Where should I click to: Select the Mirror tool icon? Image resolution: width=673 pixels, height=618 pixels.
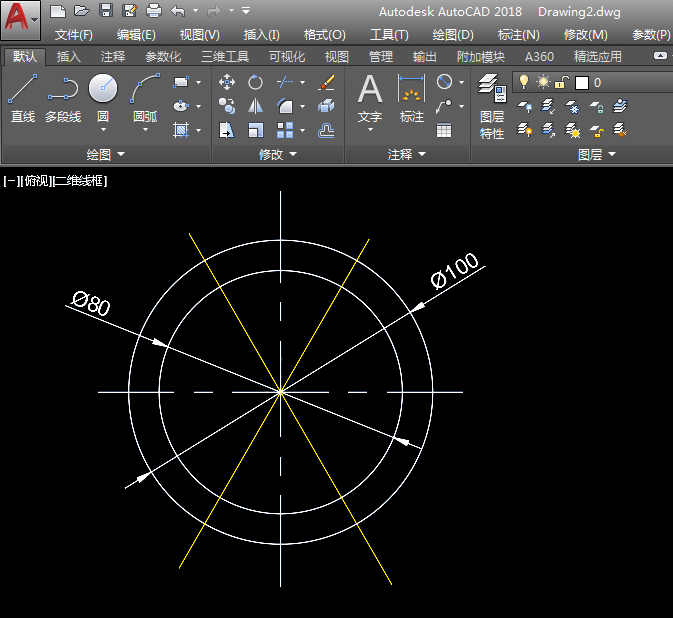coord(256,106)
